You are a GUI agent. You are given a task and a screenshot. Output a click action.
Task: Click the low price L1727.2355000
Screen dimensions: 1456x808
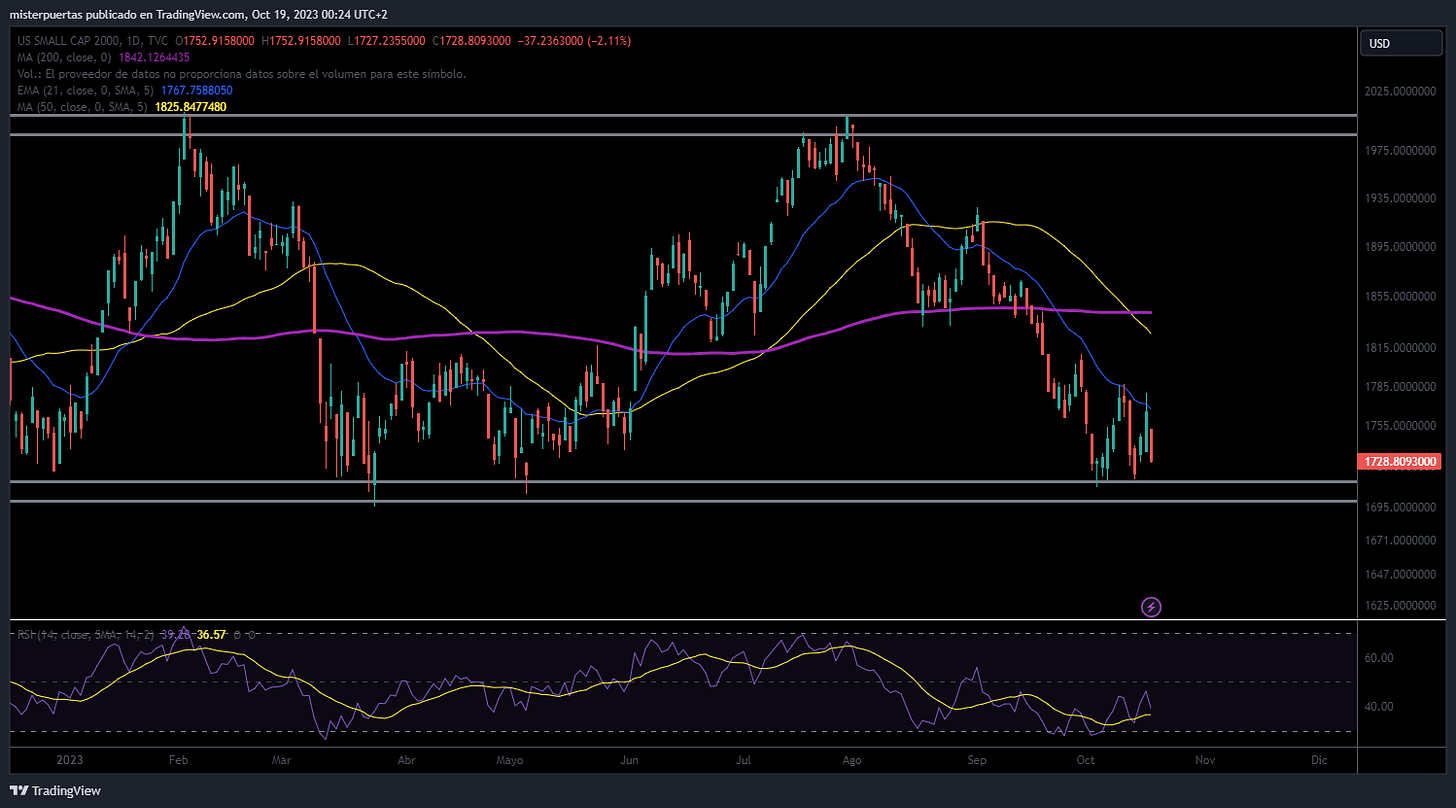coord(387,41)
